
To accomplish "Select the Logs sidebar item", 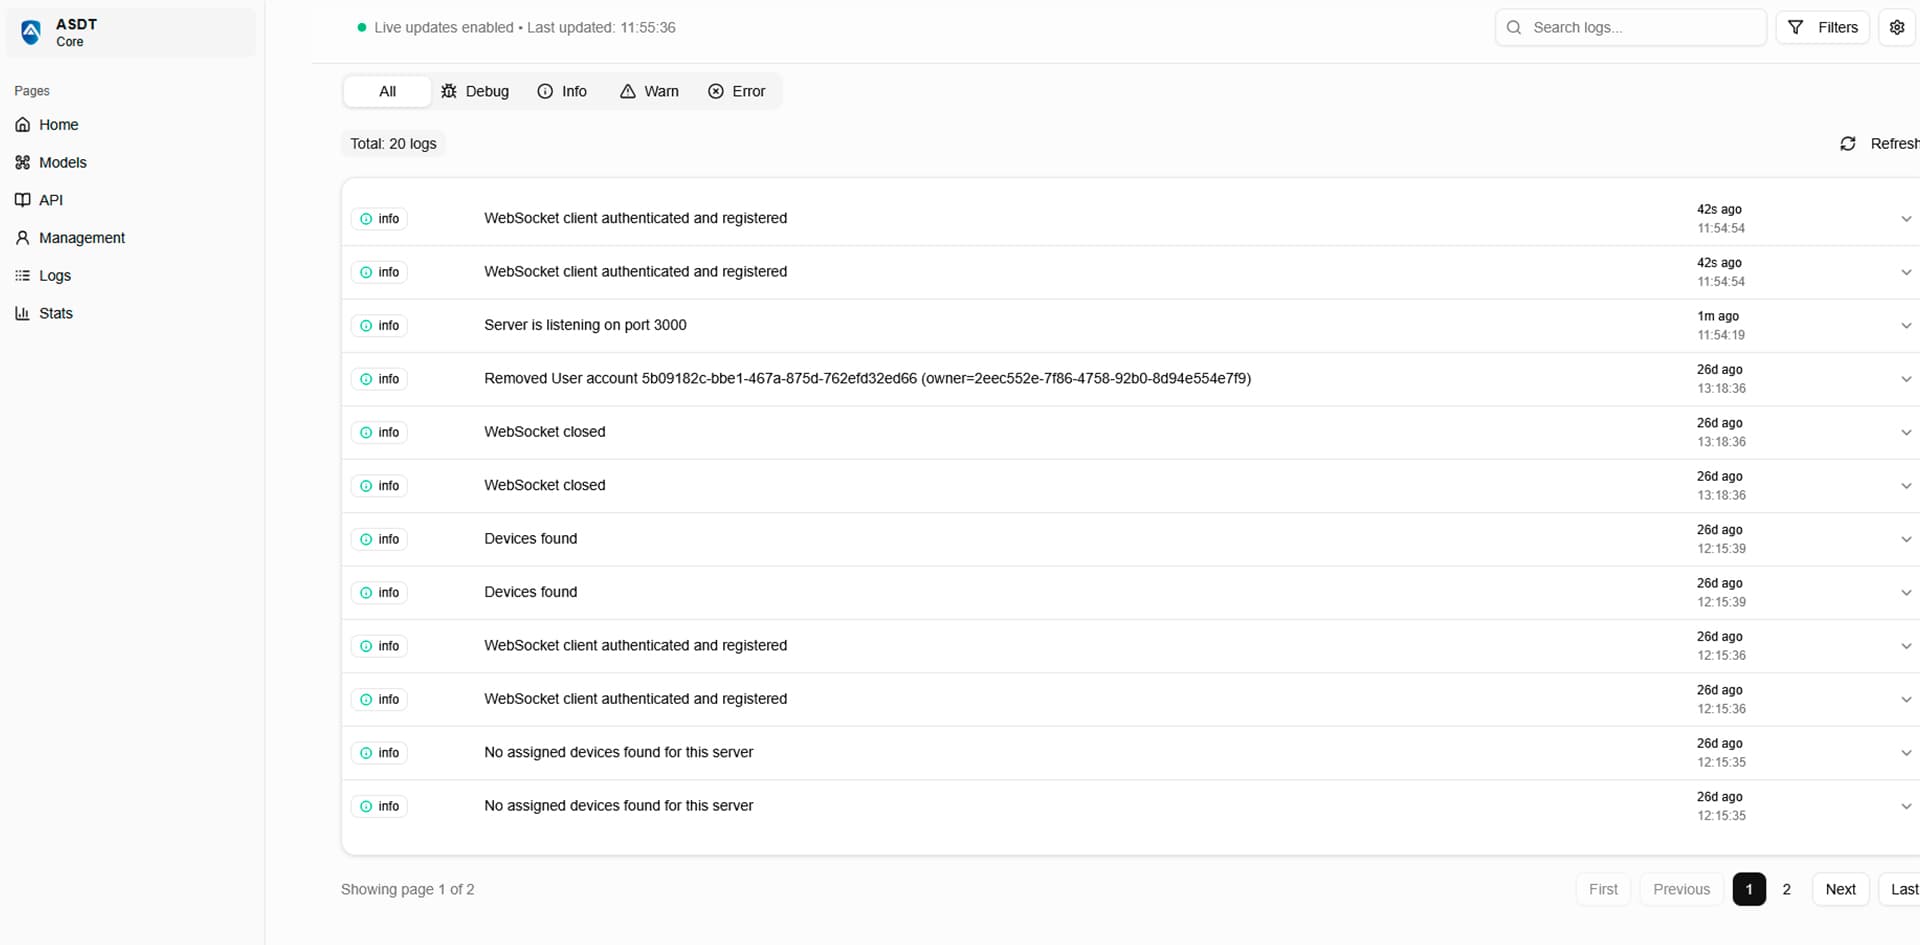I will [54, 276].
